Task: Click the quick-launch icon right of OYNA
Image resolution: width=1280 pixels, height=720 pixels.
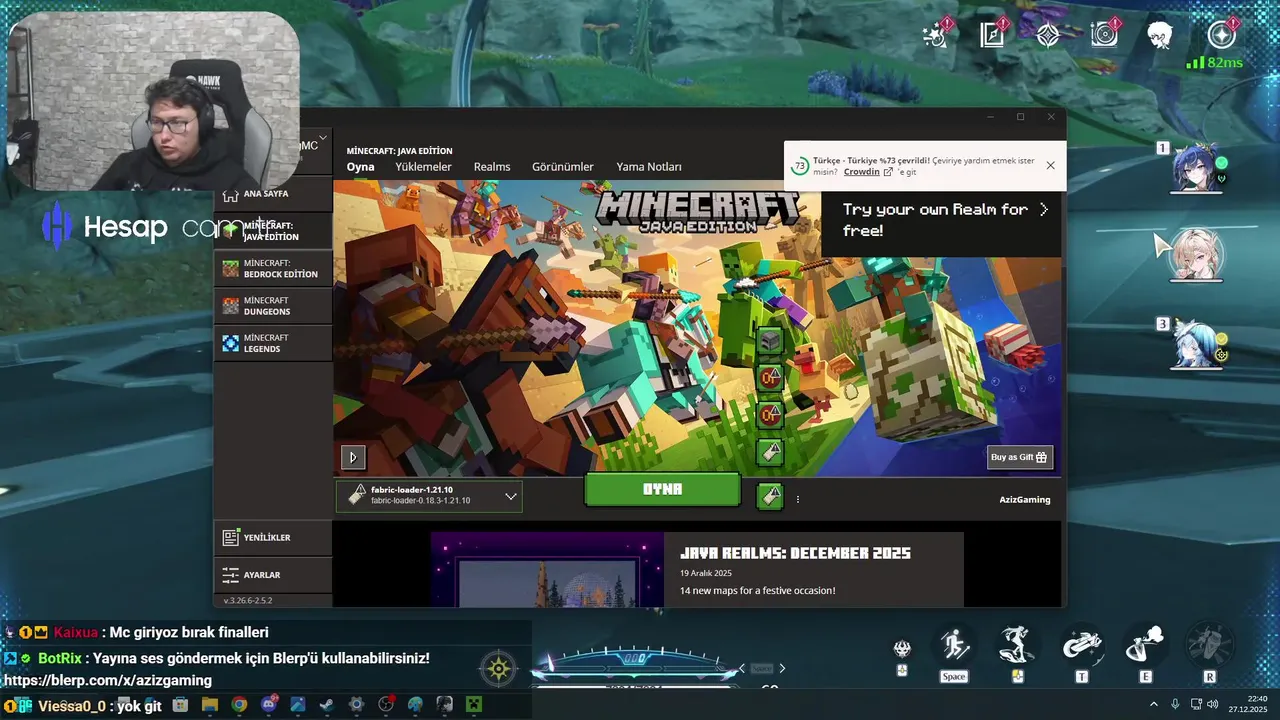Action: pos(770,495)
